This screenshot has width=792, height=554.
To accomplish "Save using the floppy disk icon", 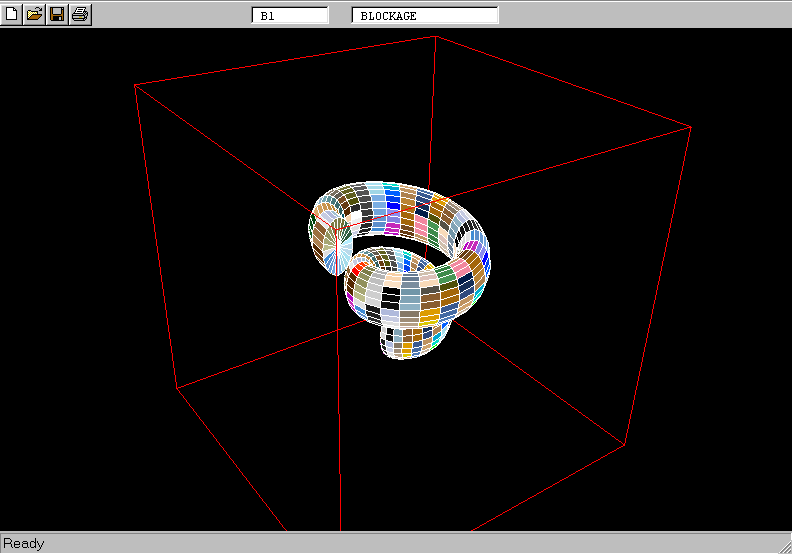I will coord(58,14).
